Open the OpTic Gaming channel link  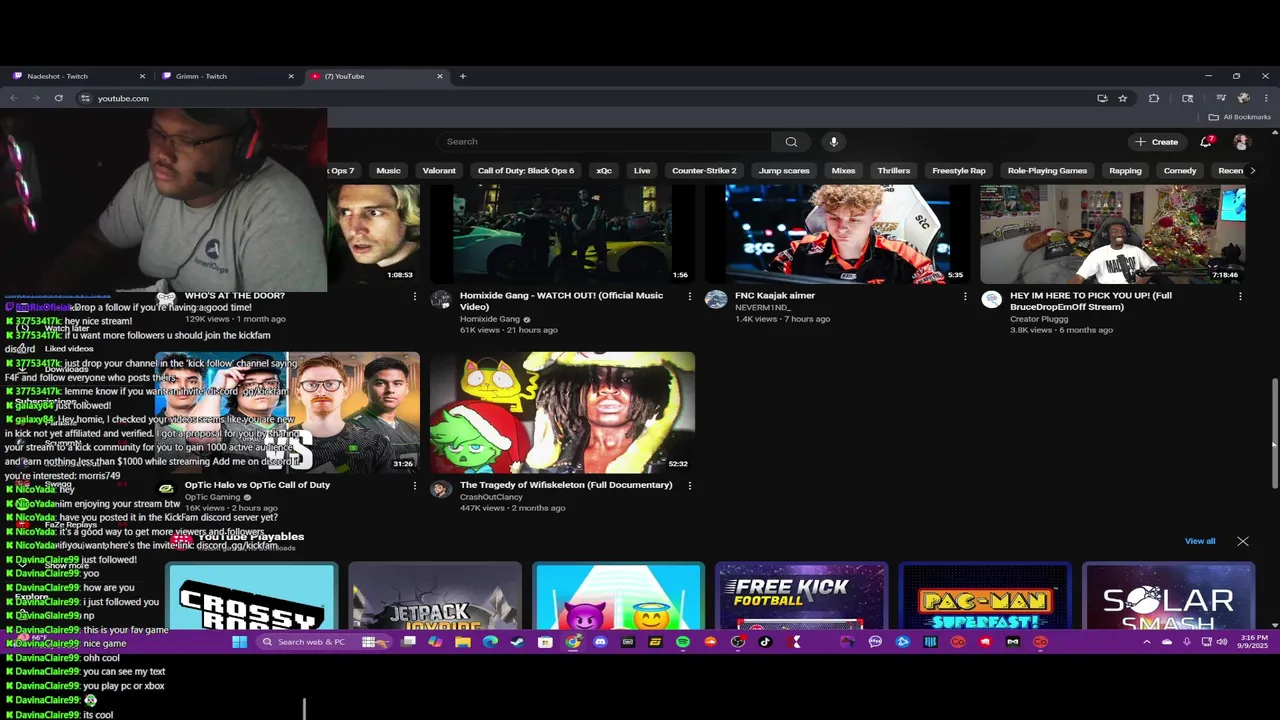tap(213, 497)
